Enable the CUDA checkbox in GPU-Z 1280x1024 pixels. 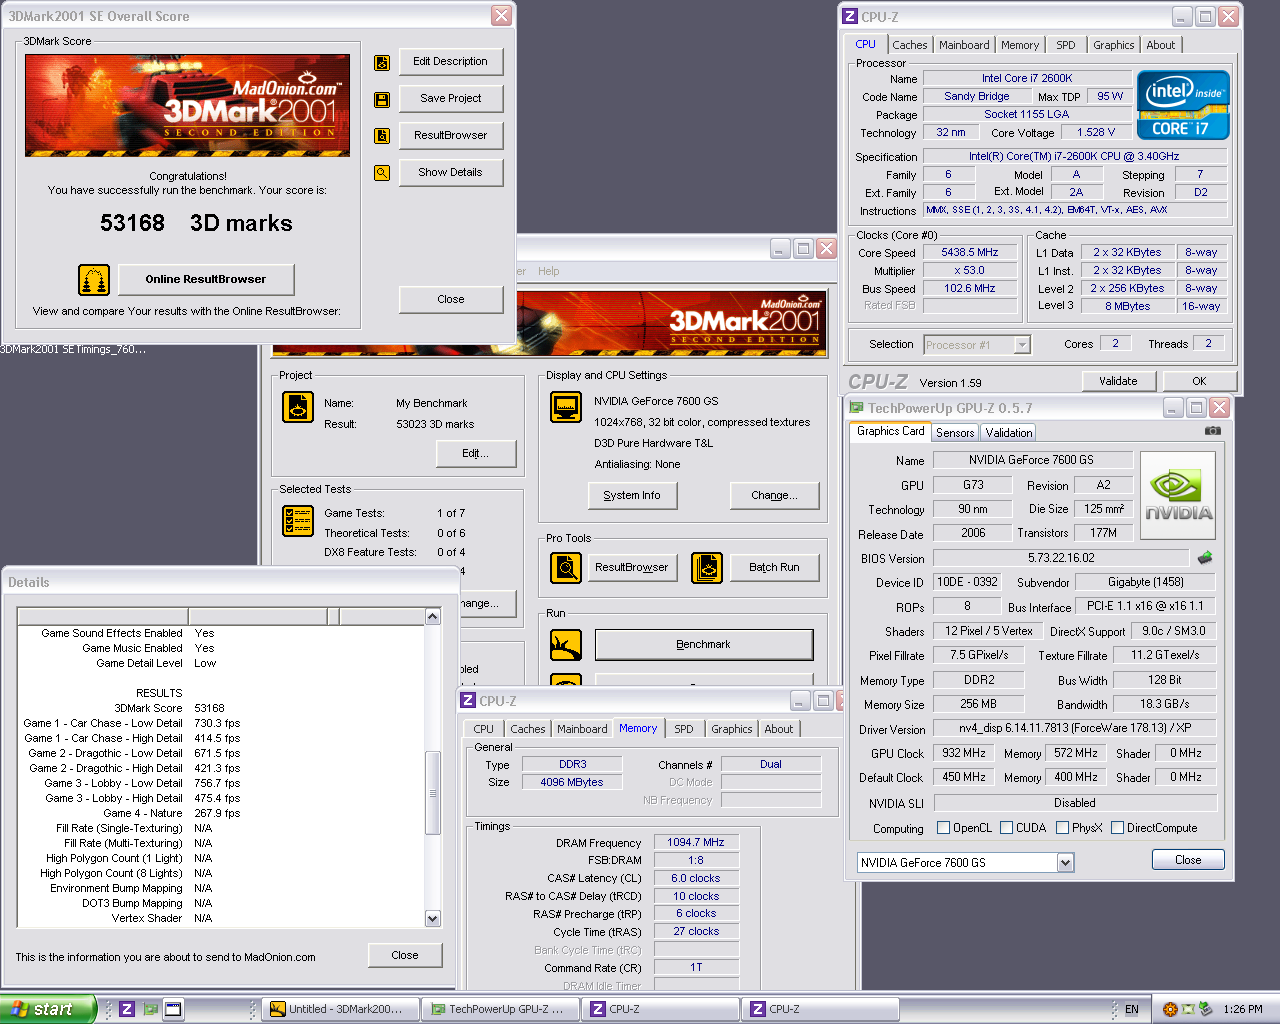tap(1006, 828)
